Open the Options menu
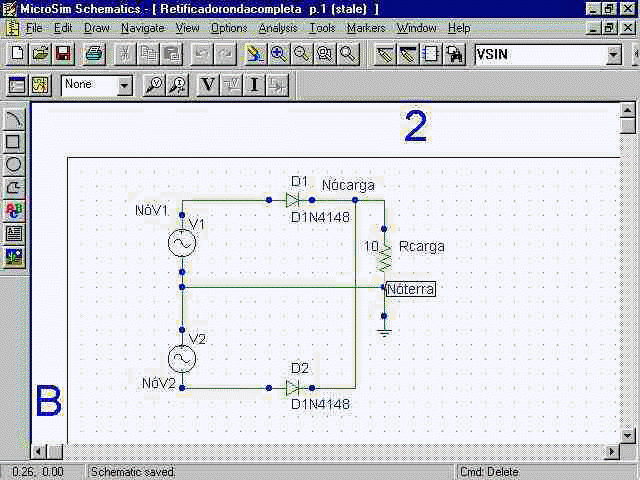 (229, 28)
